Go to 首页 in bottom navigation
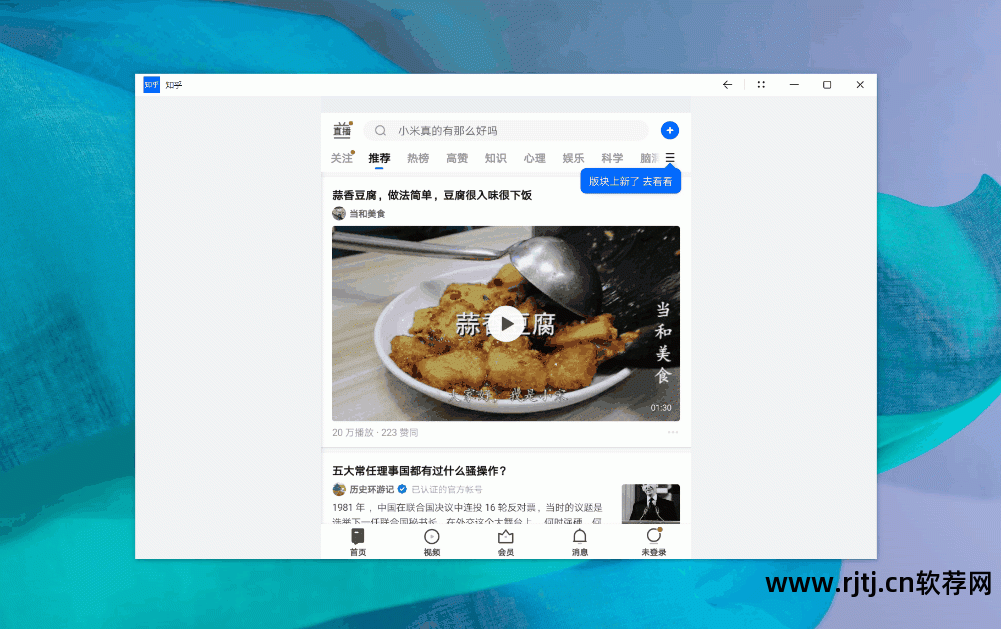Image resolution: width=1001 pixels, height=629 pixels. 358,542
